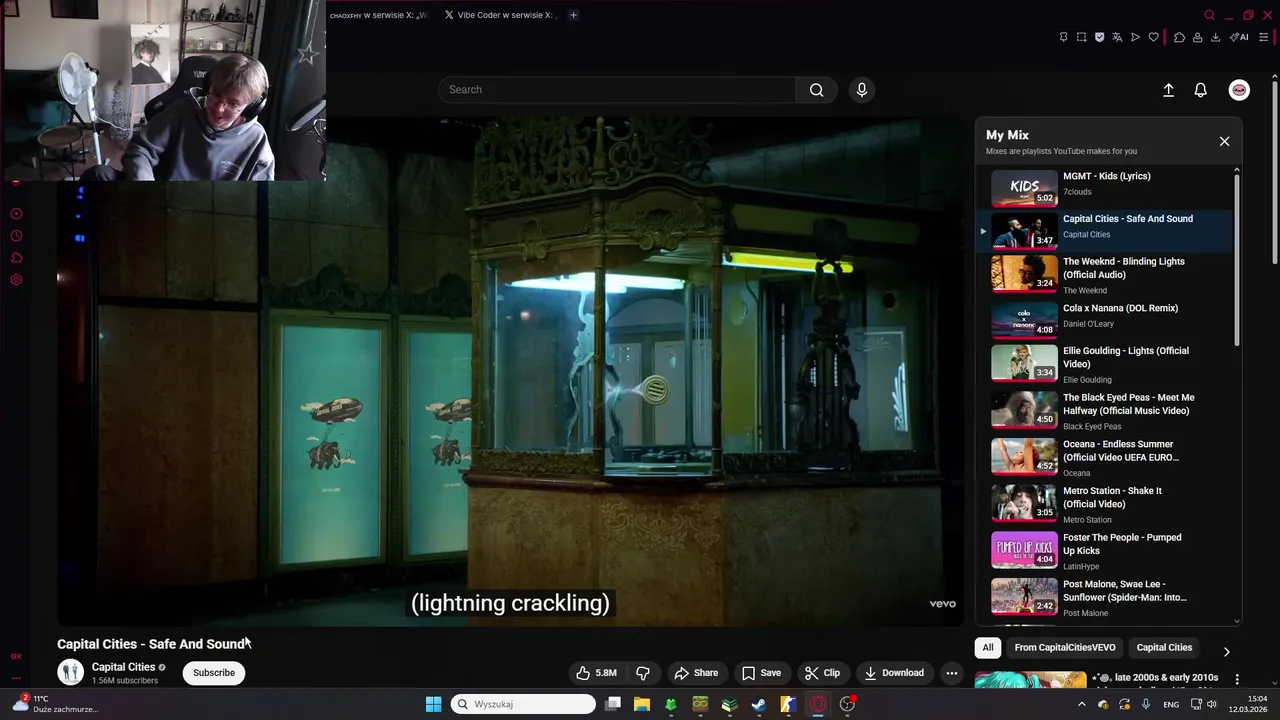Play Black Eyed Peas - Meet Me Halfway

(x=1105, y=411)
